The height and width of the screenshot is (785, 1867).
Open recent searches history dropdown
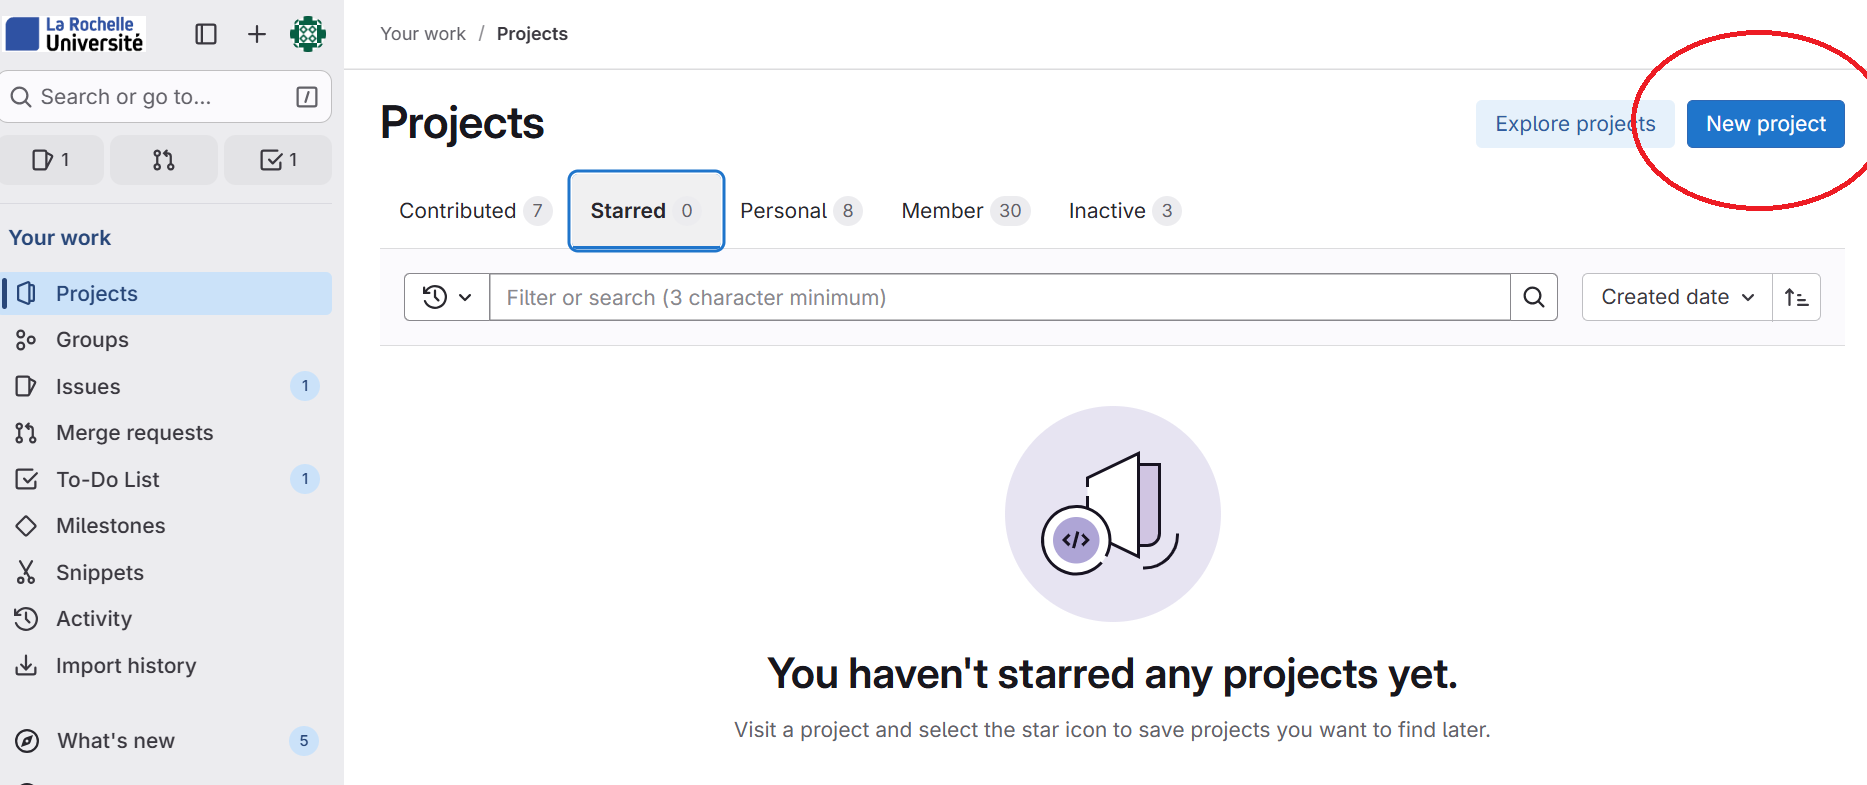pos(446,297)
